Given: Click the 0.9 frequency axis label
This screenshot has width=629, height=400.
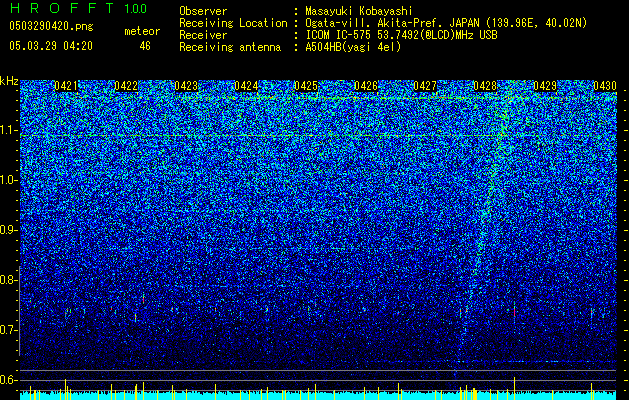Looking at the screenshot, I should coord(8,230).
